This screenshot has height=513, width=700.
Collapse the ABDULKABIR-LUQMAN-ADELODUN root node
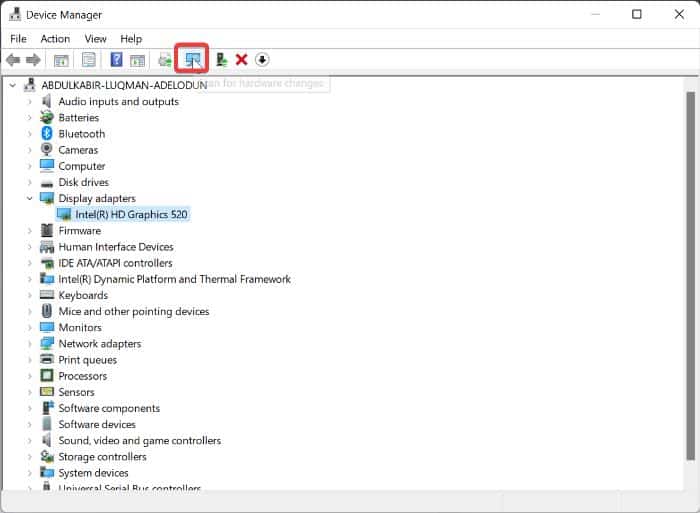pos(13,85)
